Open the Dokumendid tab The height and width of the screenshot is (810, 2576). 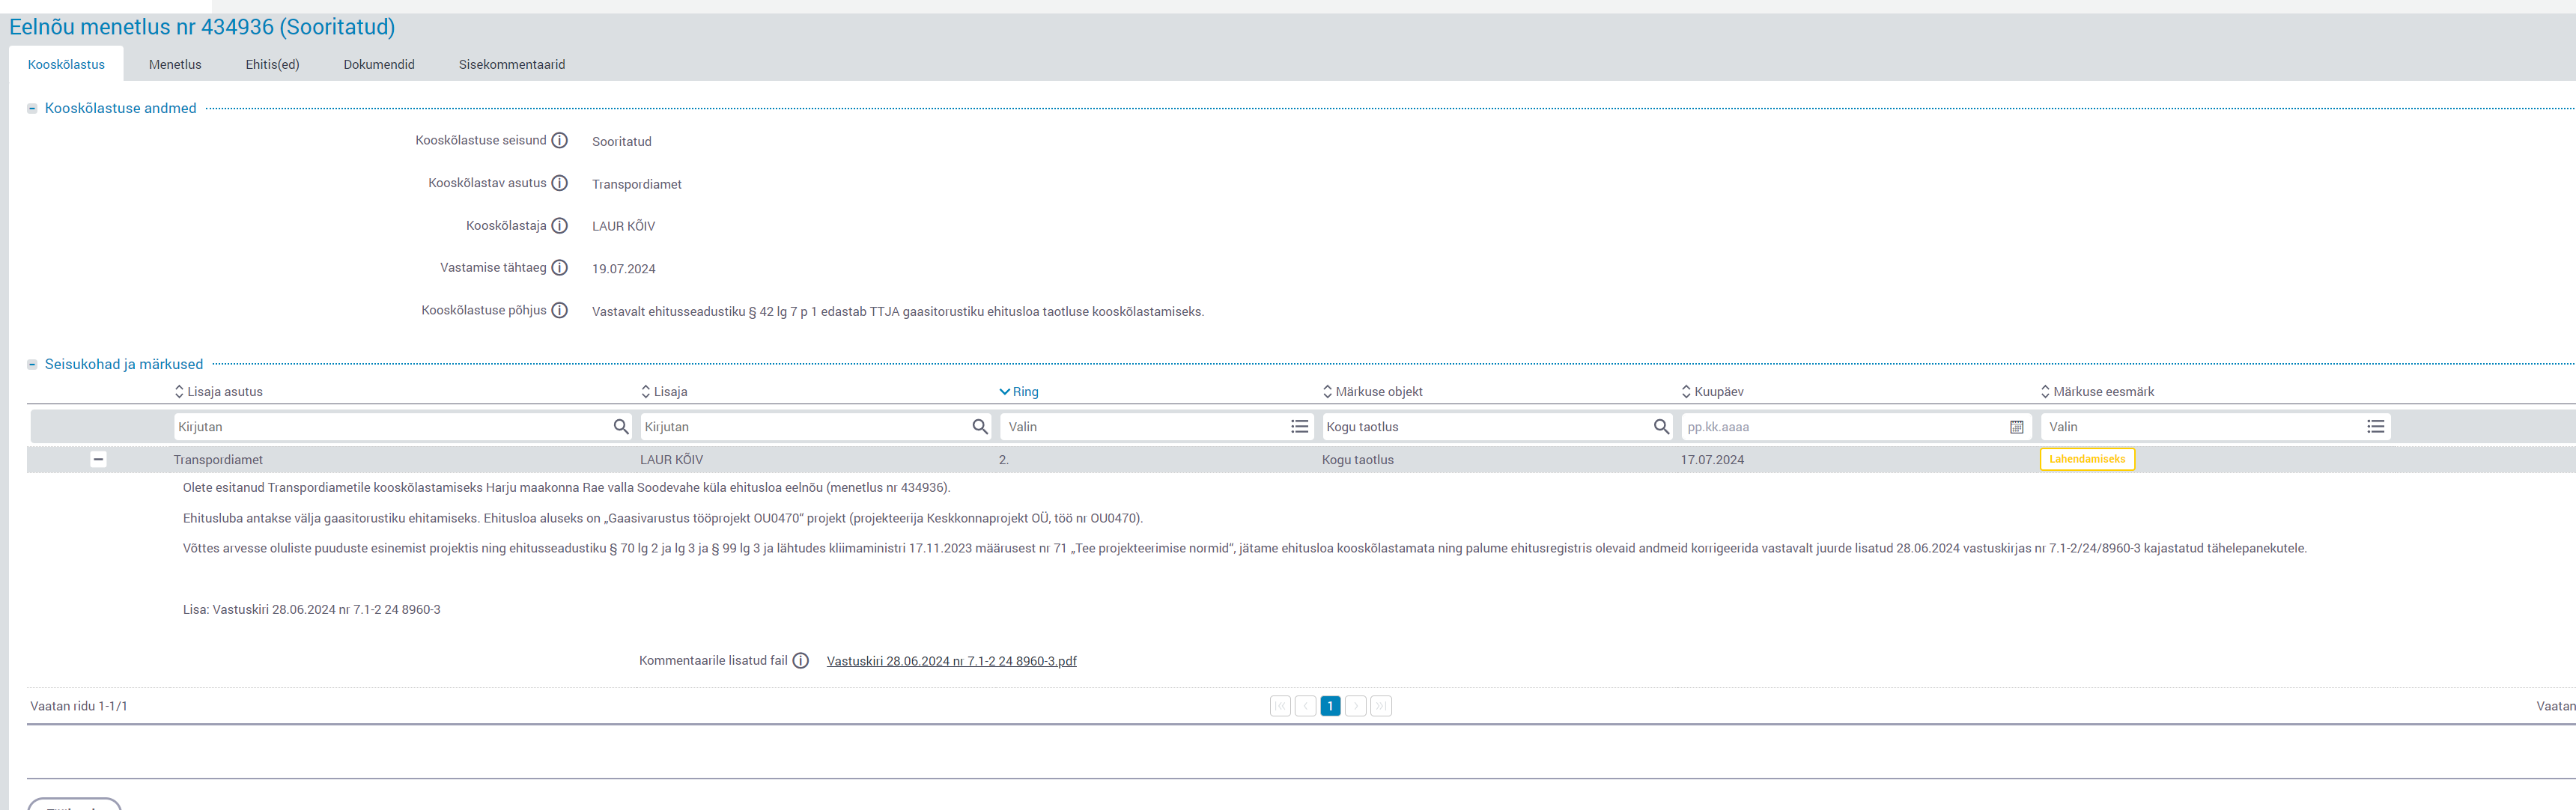(x=379, y=65)
